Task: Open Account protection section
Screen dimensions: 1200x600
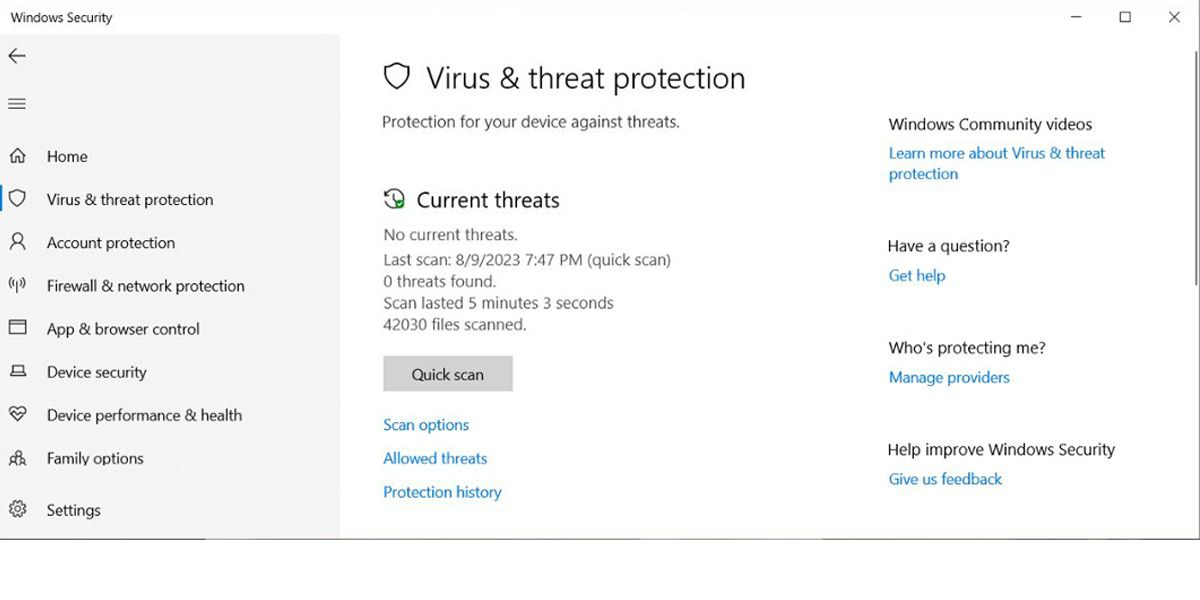Action: [110, 243]
